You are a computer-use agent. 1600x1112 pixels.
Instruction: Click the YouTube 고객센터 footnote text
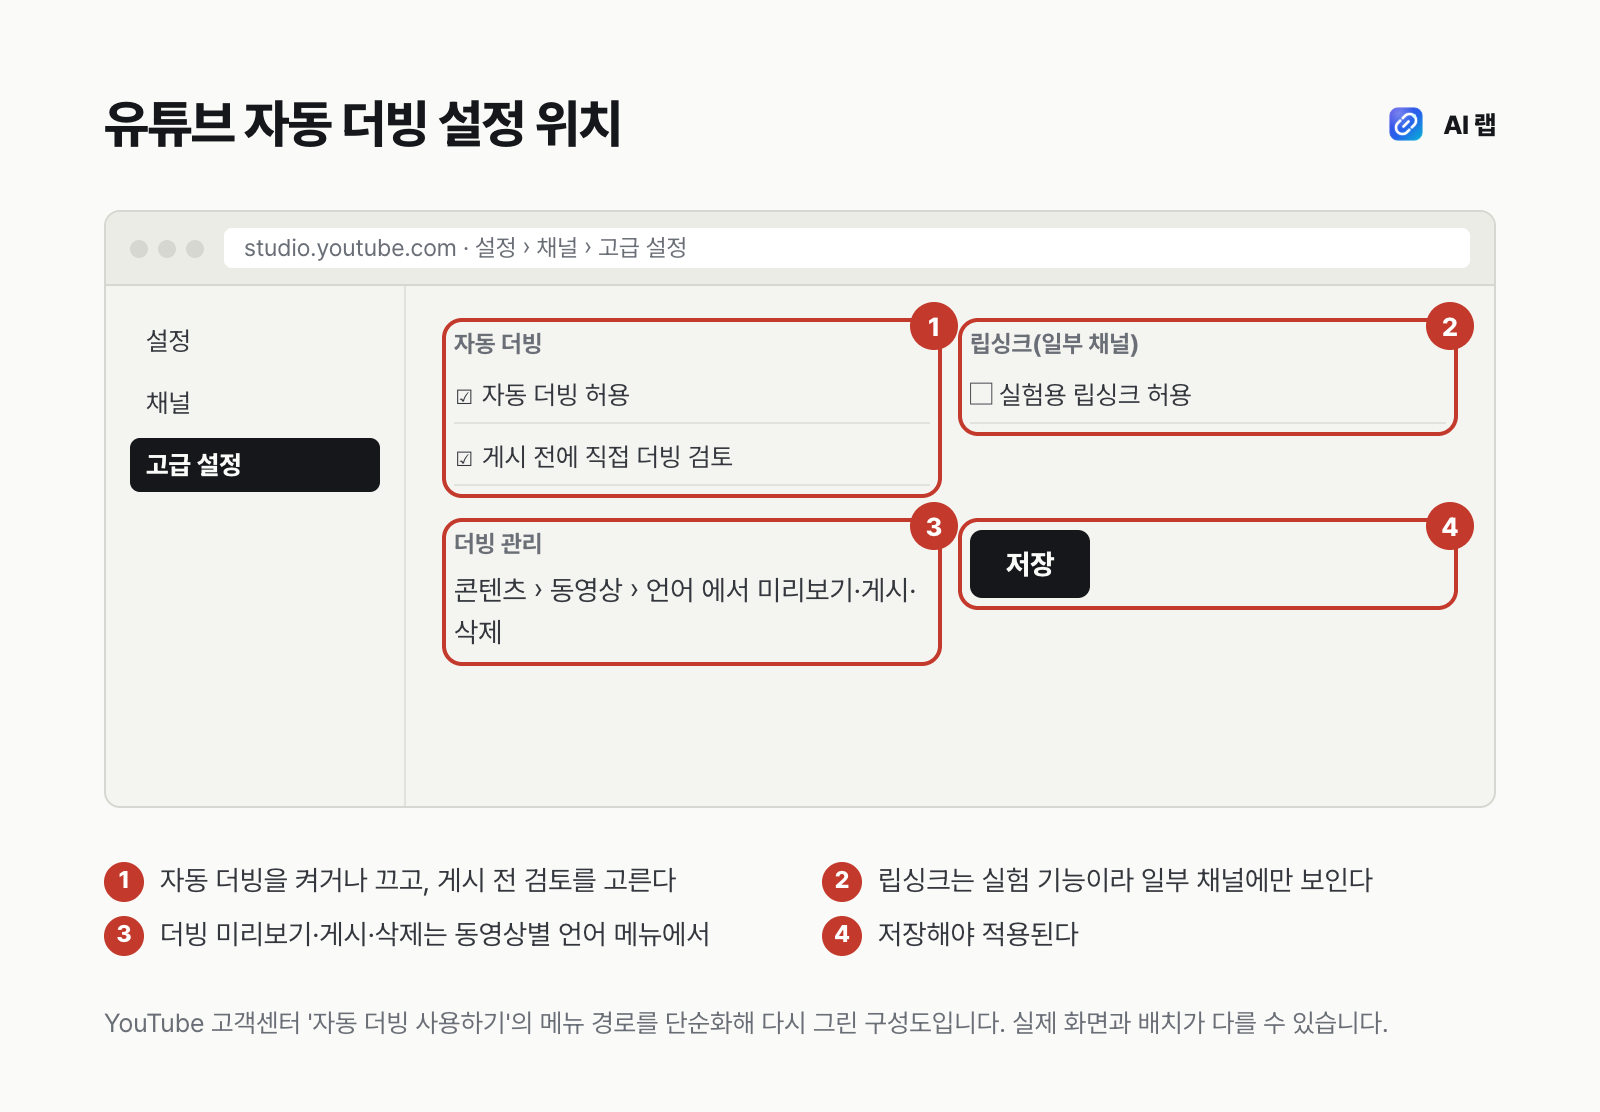click(746, 1023)
